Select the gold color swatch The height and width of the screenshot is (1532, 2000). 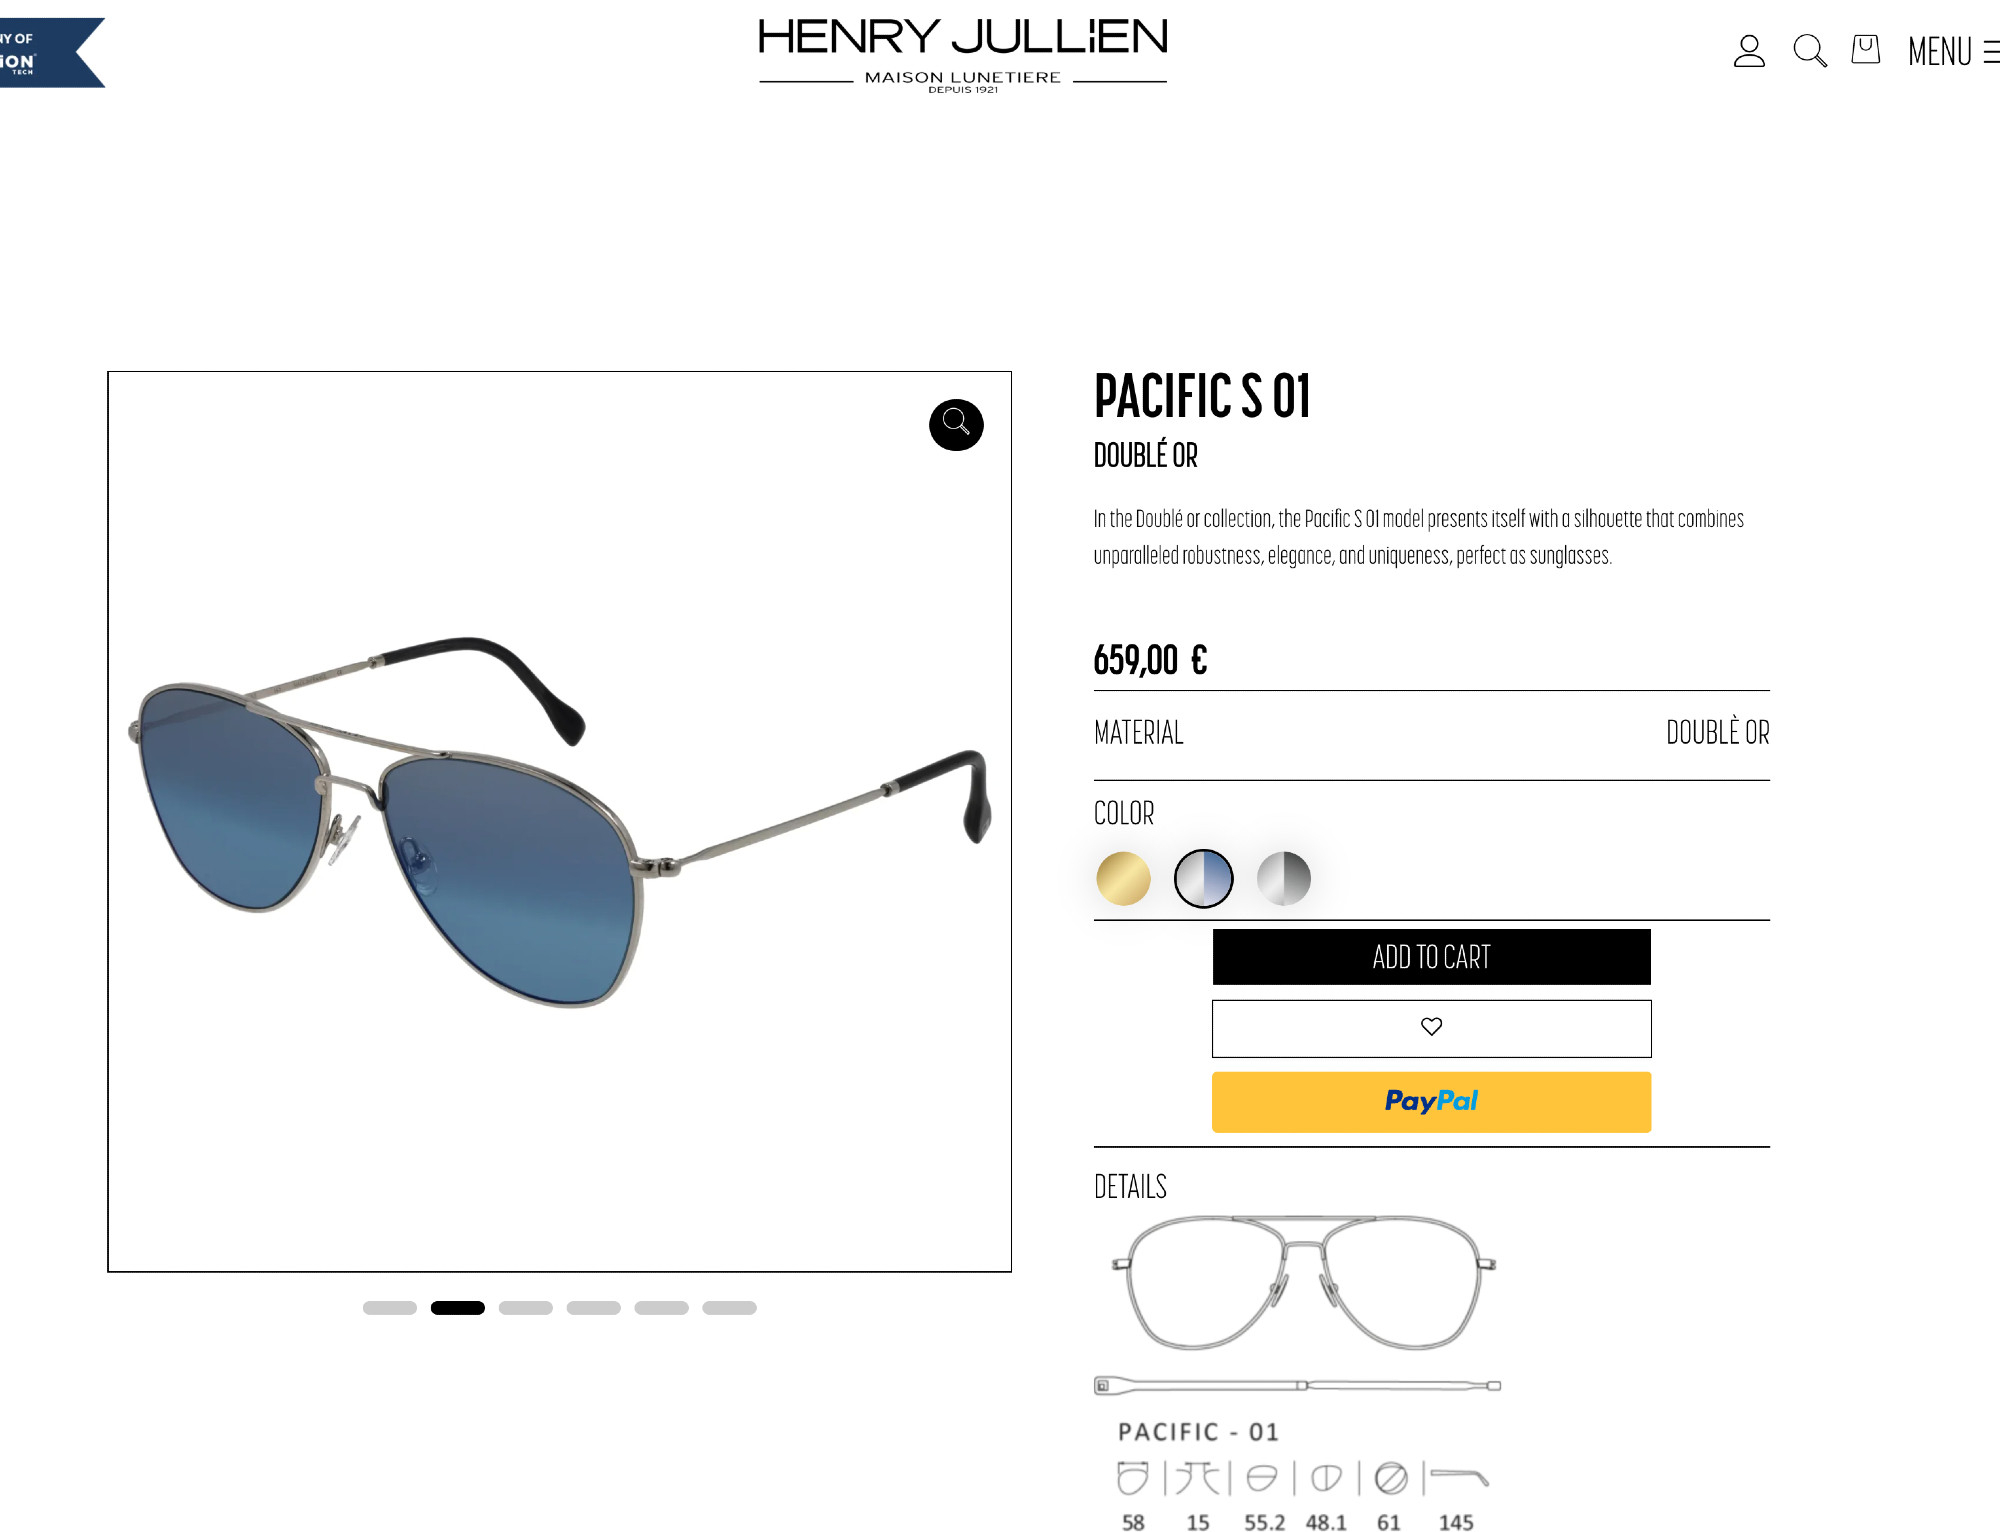pyautogui.click(x=1123, y=878)
